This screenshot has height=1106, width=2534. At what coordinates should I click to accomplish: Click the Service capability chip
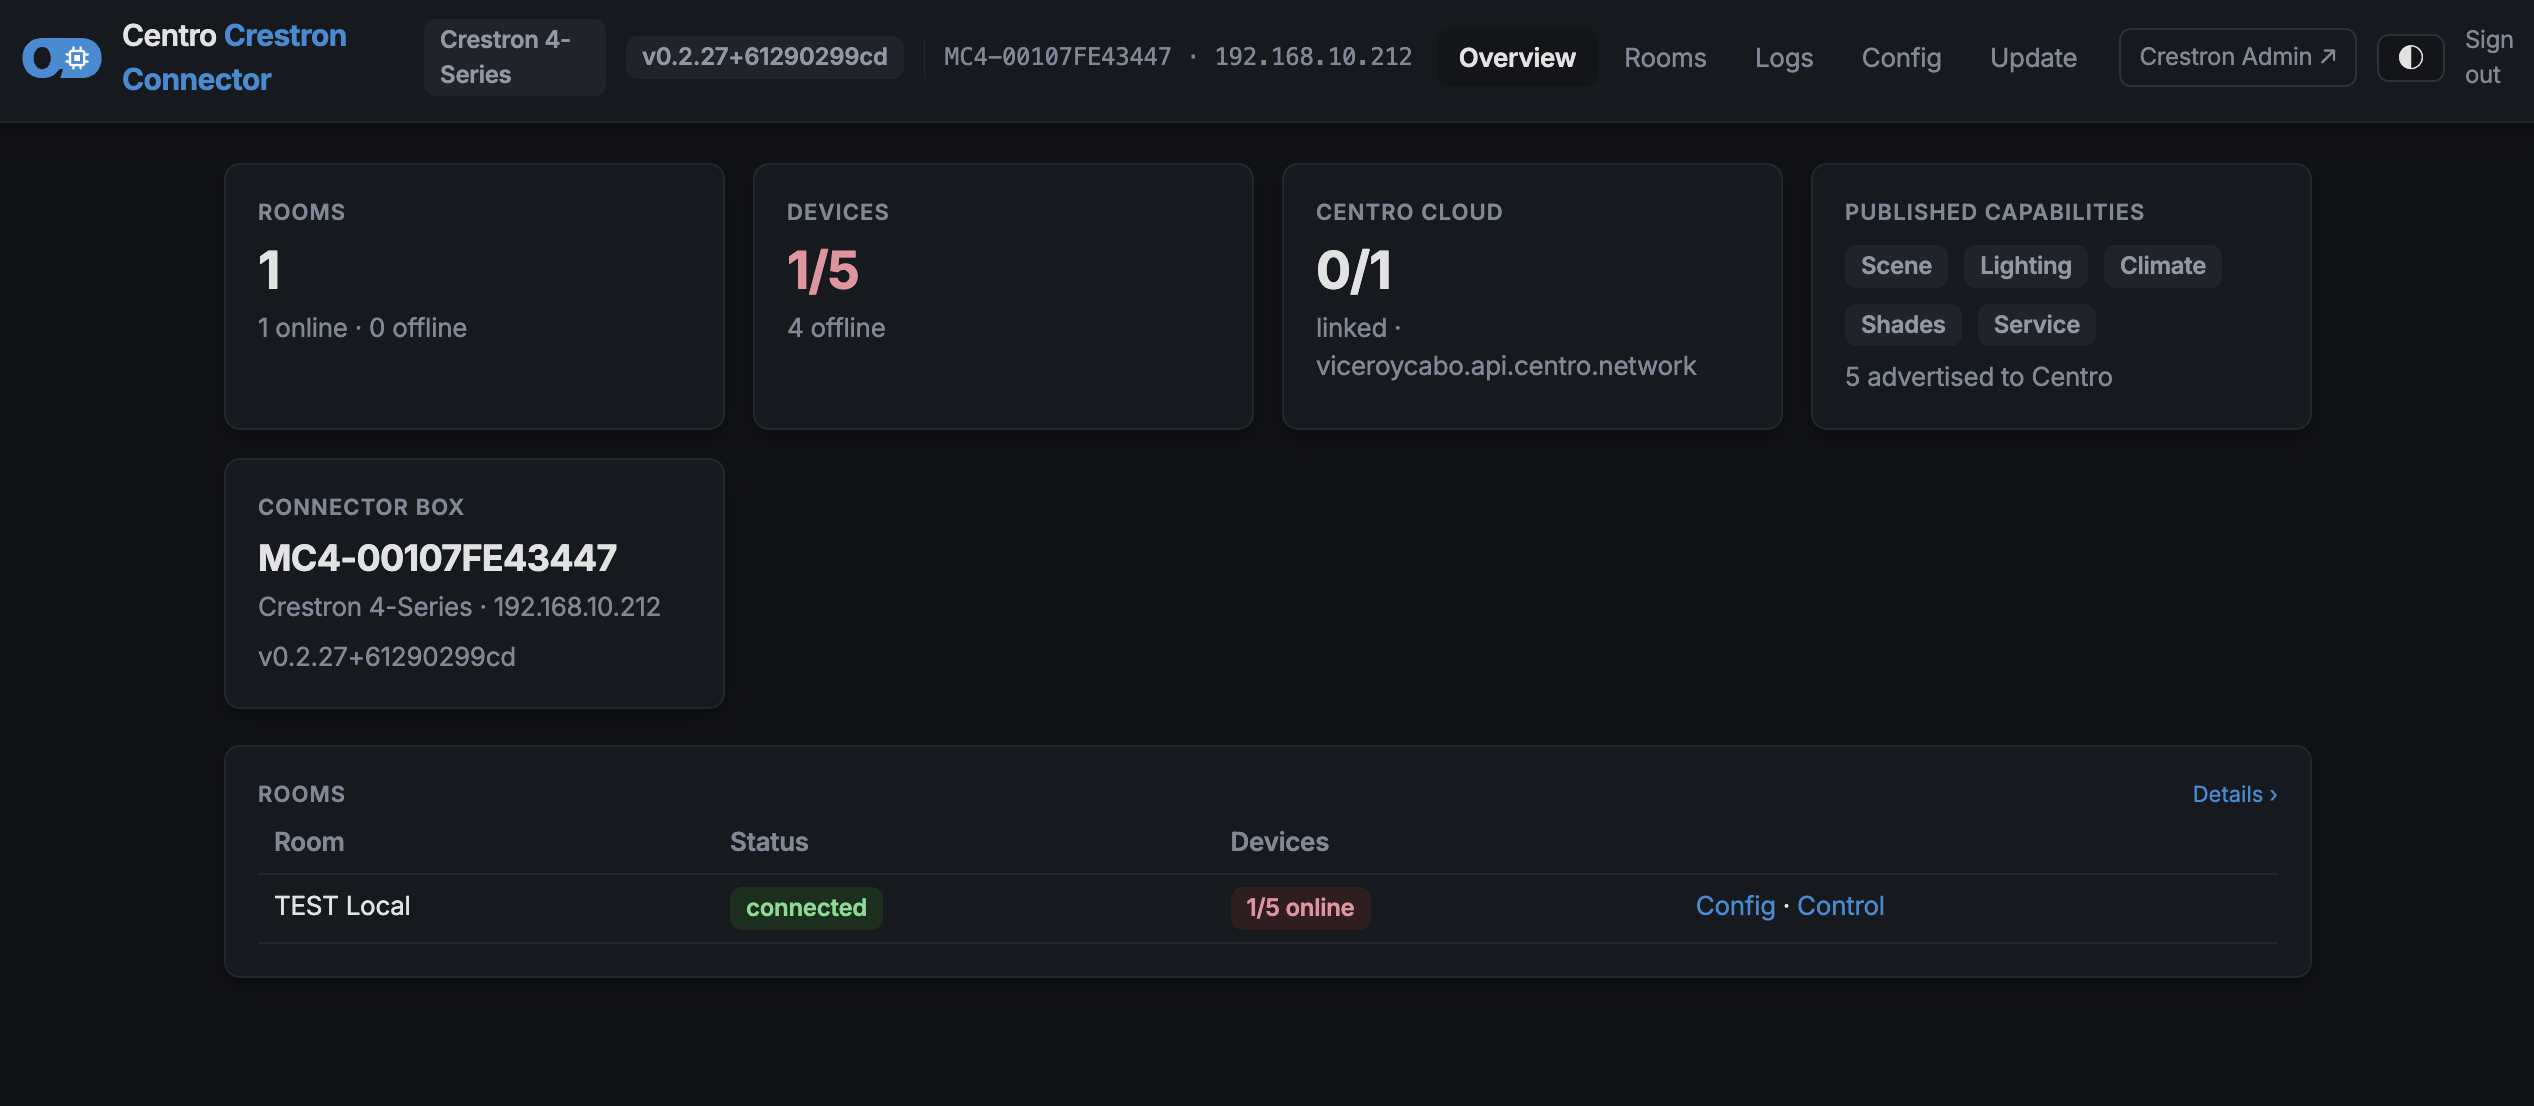pyautogui.click(x=2036, y=325)
